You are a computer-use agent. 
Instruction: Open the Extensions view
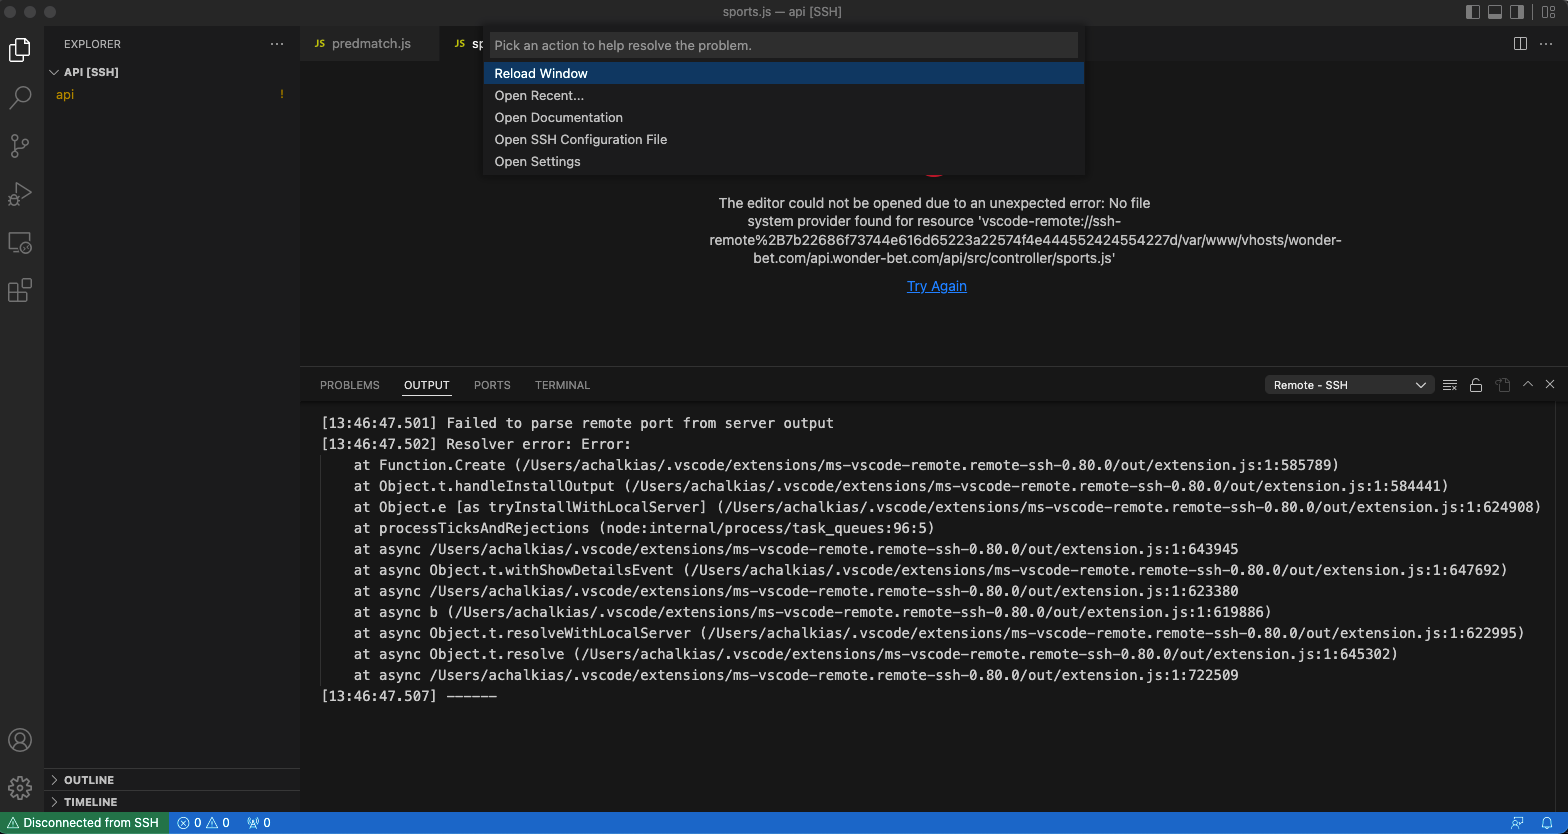20,290
